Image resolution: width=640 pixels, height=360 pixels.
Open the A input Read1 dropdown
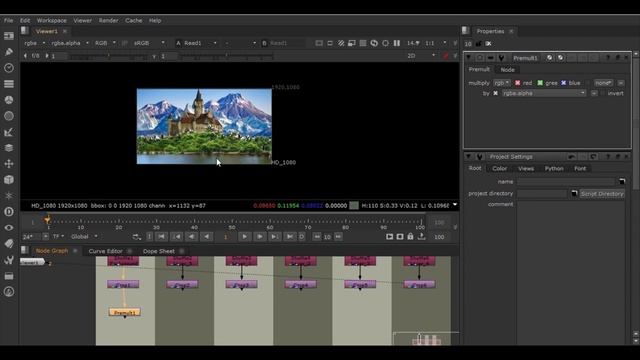pos(200,43)
